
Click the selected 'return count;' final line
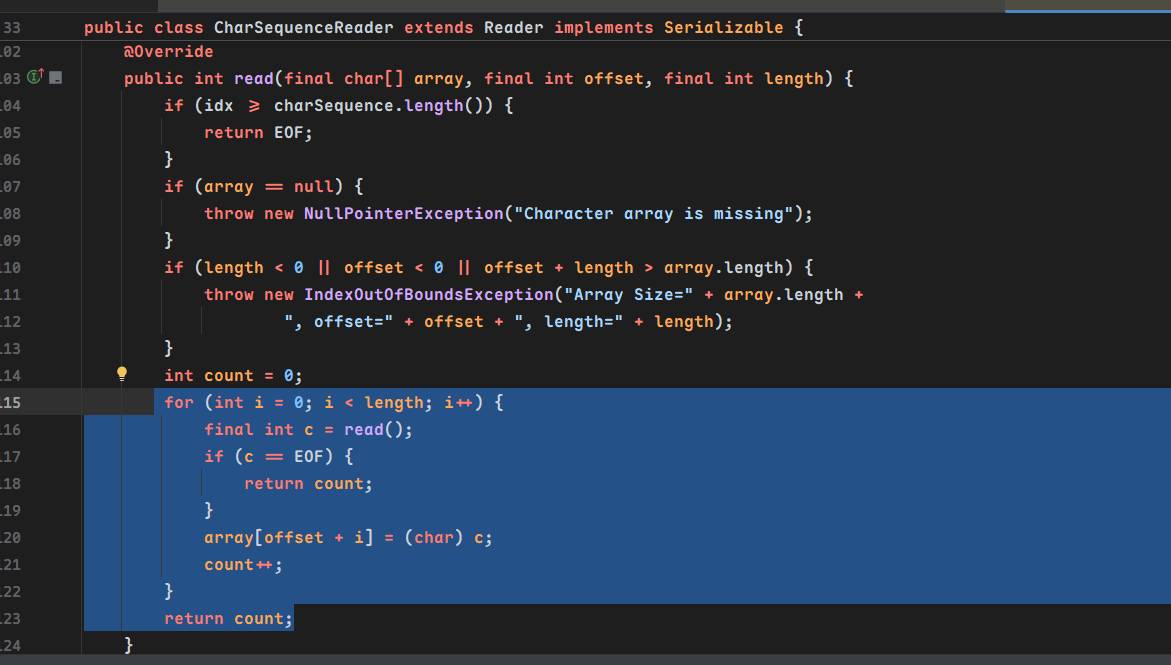[x=228, y=618]
